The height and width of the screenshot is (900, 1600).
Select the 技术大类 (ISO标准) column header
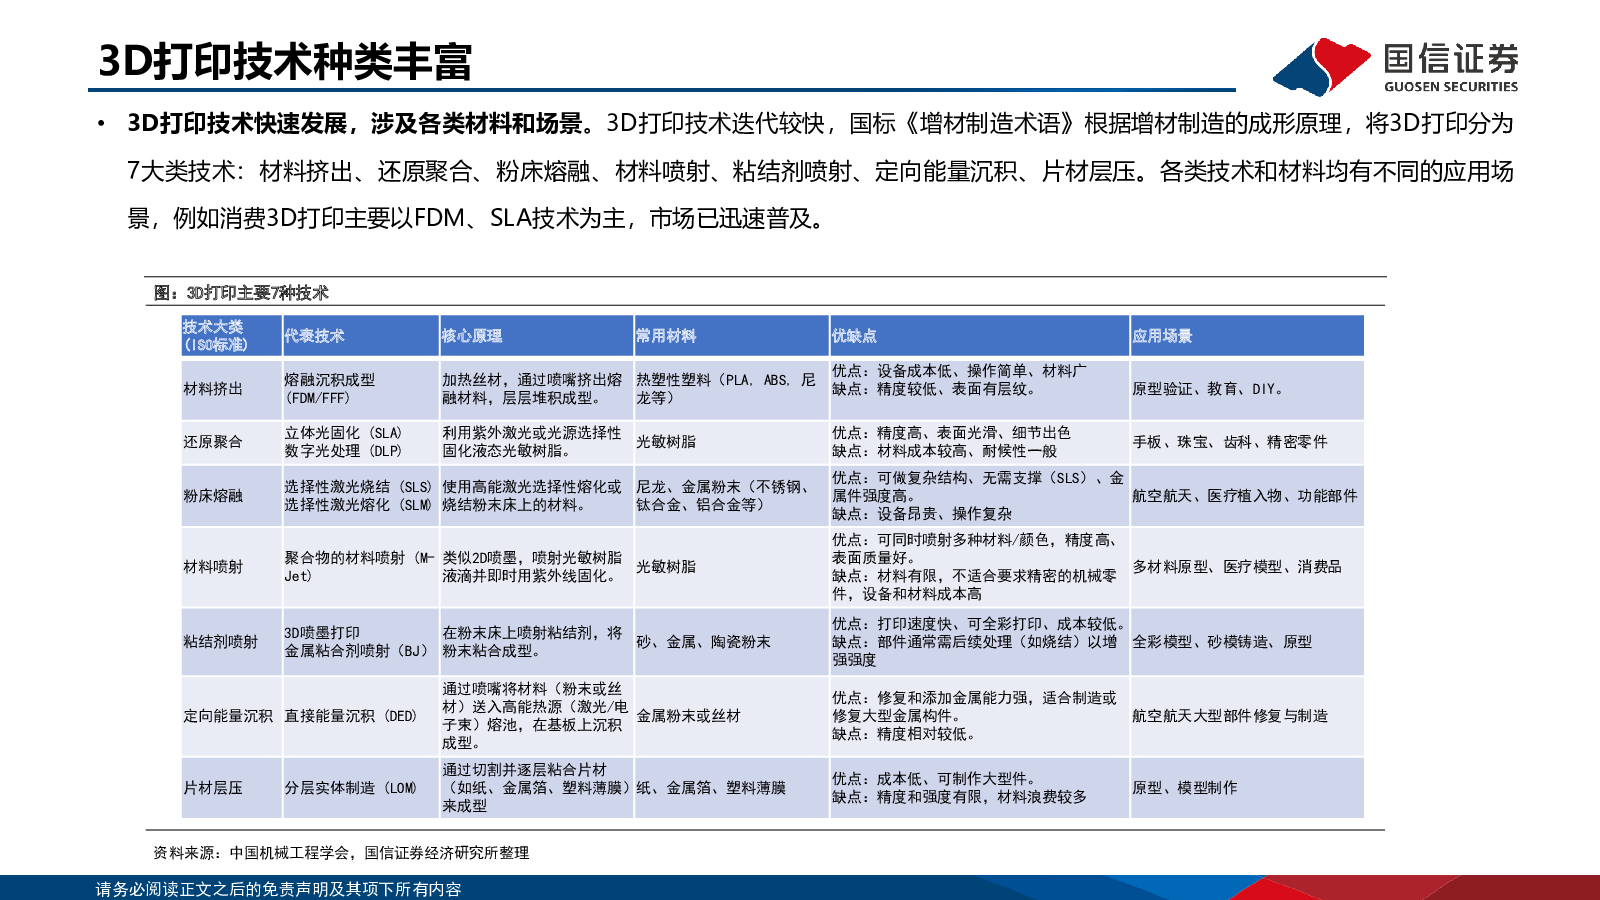point(215,336)
